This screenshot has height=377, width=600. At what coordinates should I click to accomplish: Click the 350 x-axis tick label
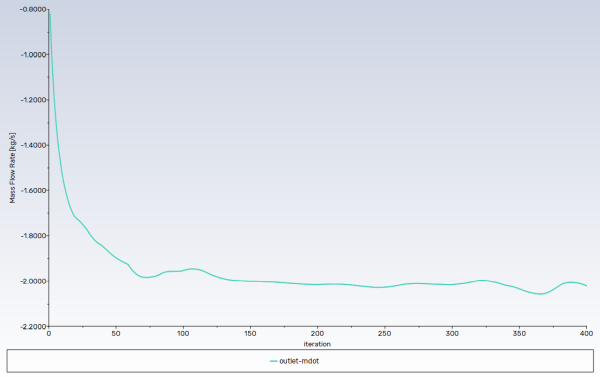pos(519,333)
